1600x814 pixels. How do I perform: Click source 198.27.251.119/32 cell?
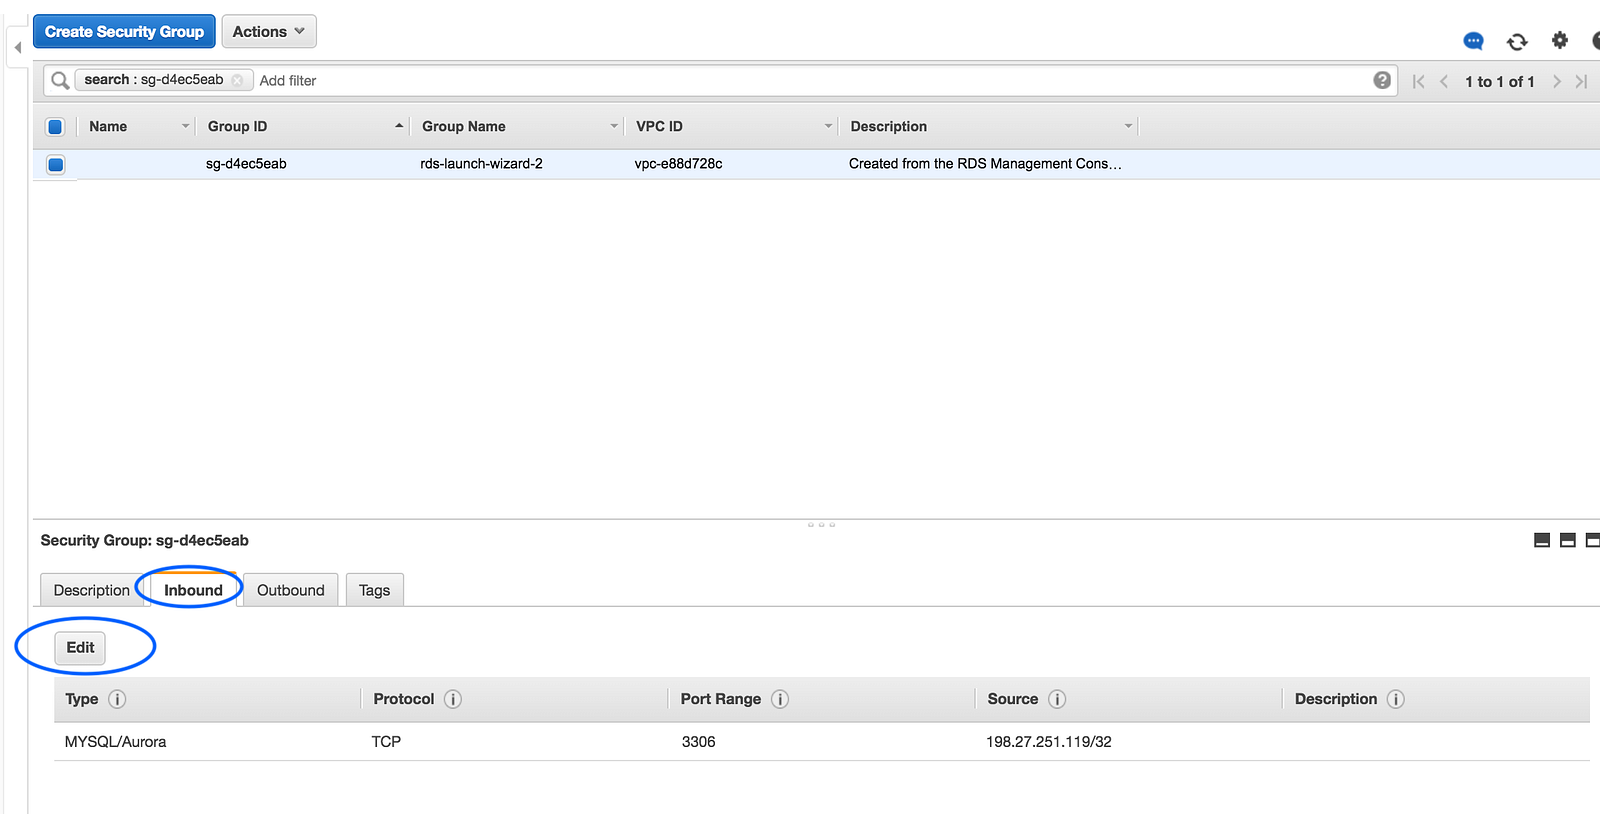tap(1049, 742)
